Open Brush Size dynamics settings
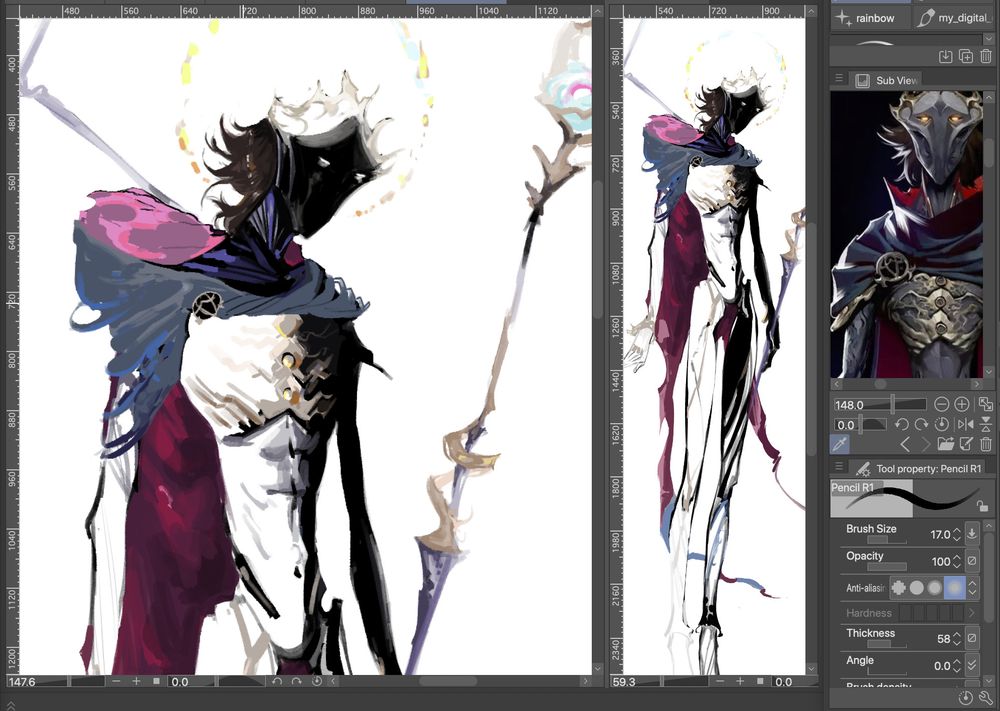 971,533
